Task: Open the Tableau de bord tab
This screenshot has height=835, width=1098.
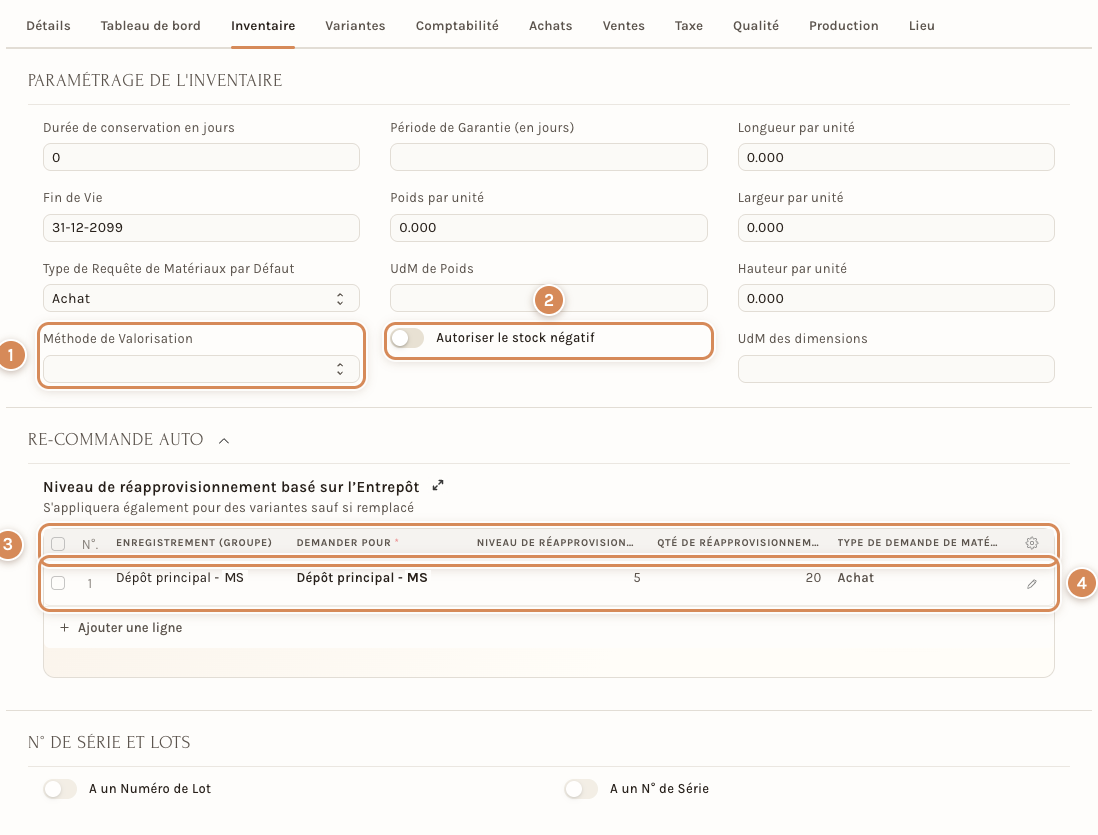Action: pyautogui.click(x=151, y=26)
